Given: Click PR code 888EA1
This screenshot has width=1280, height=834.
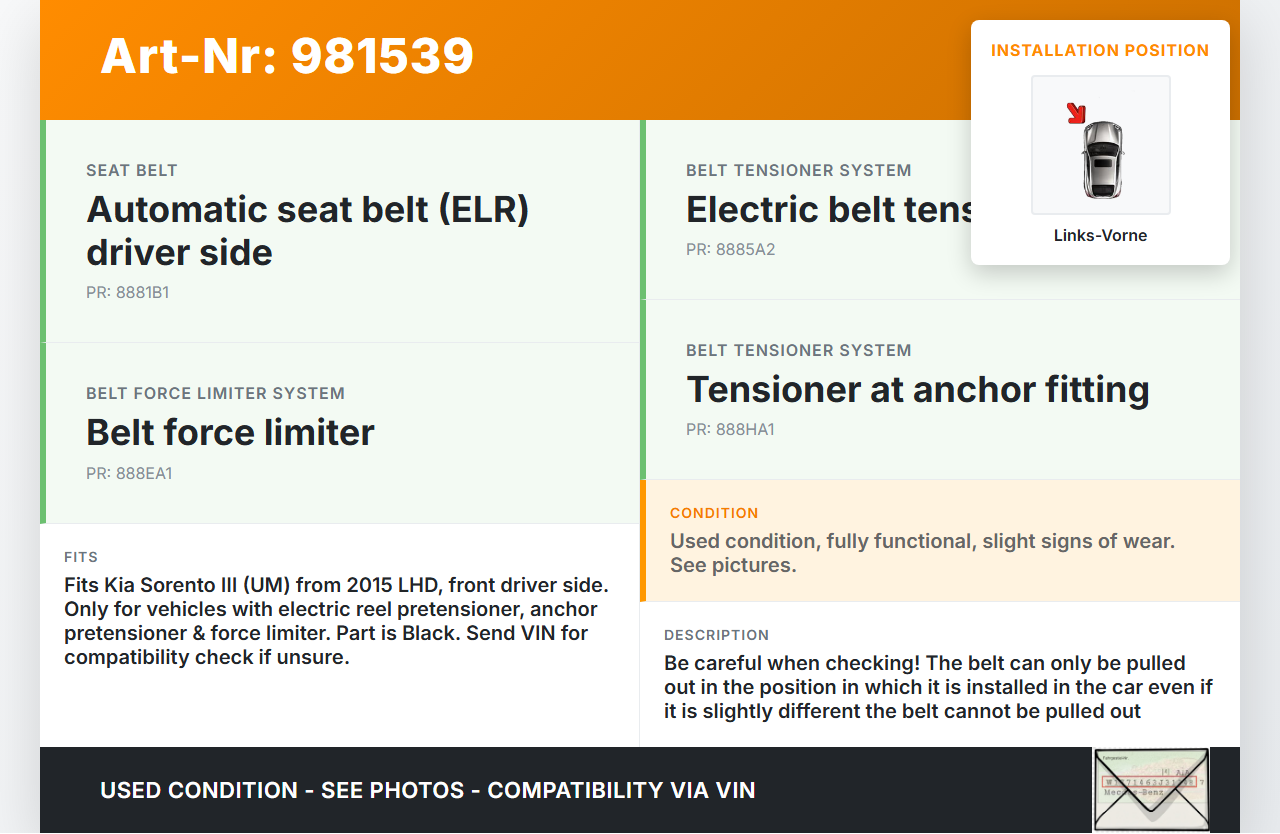Looking at the screenshot, I should (129, 473).
